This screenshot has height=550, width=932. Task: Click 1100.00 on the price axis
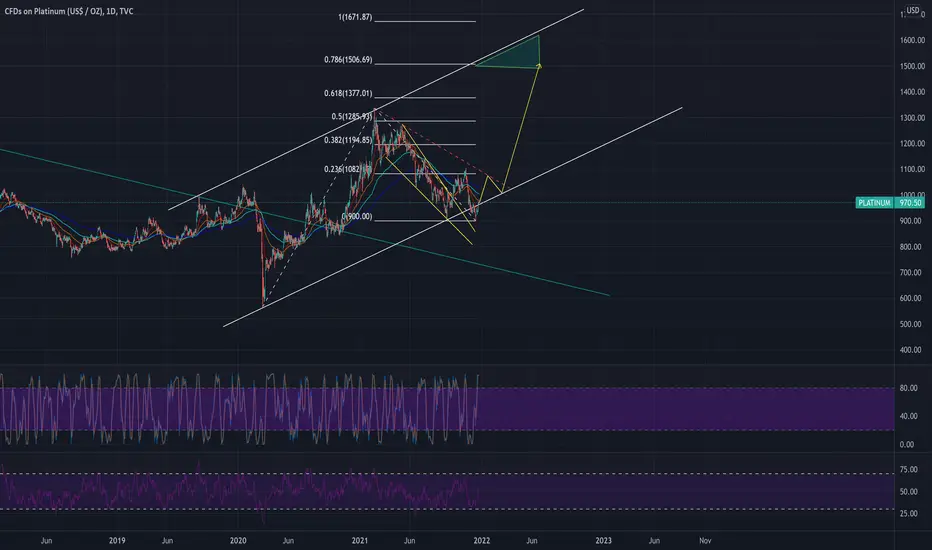pos(912,169)
